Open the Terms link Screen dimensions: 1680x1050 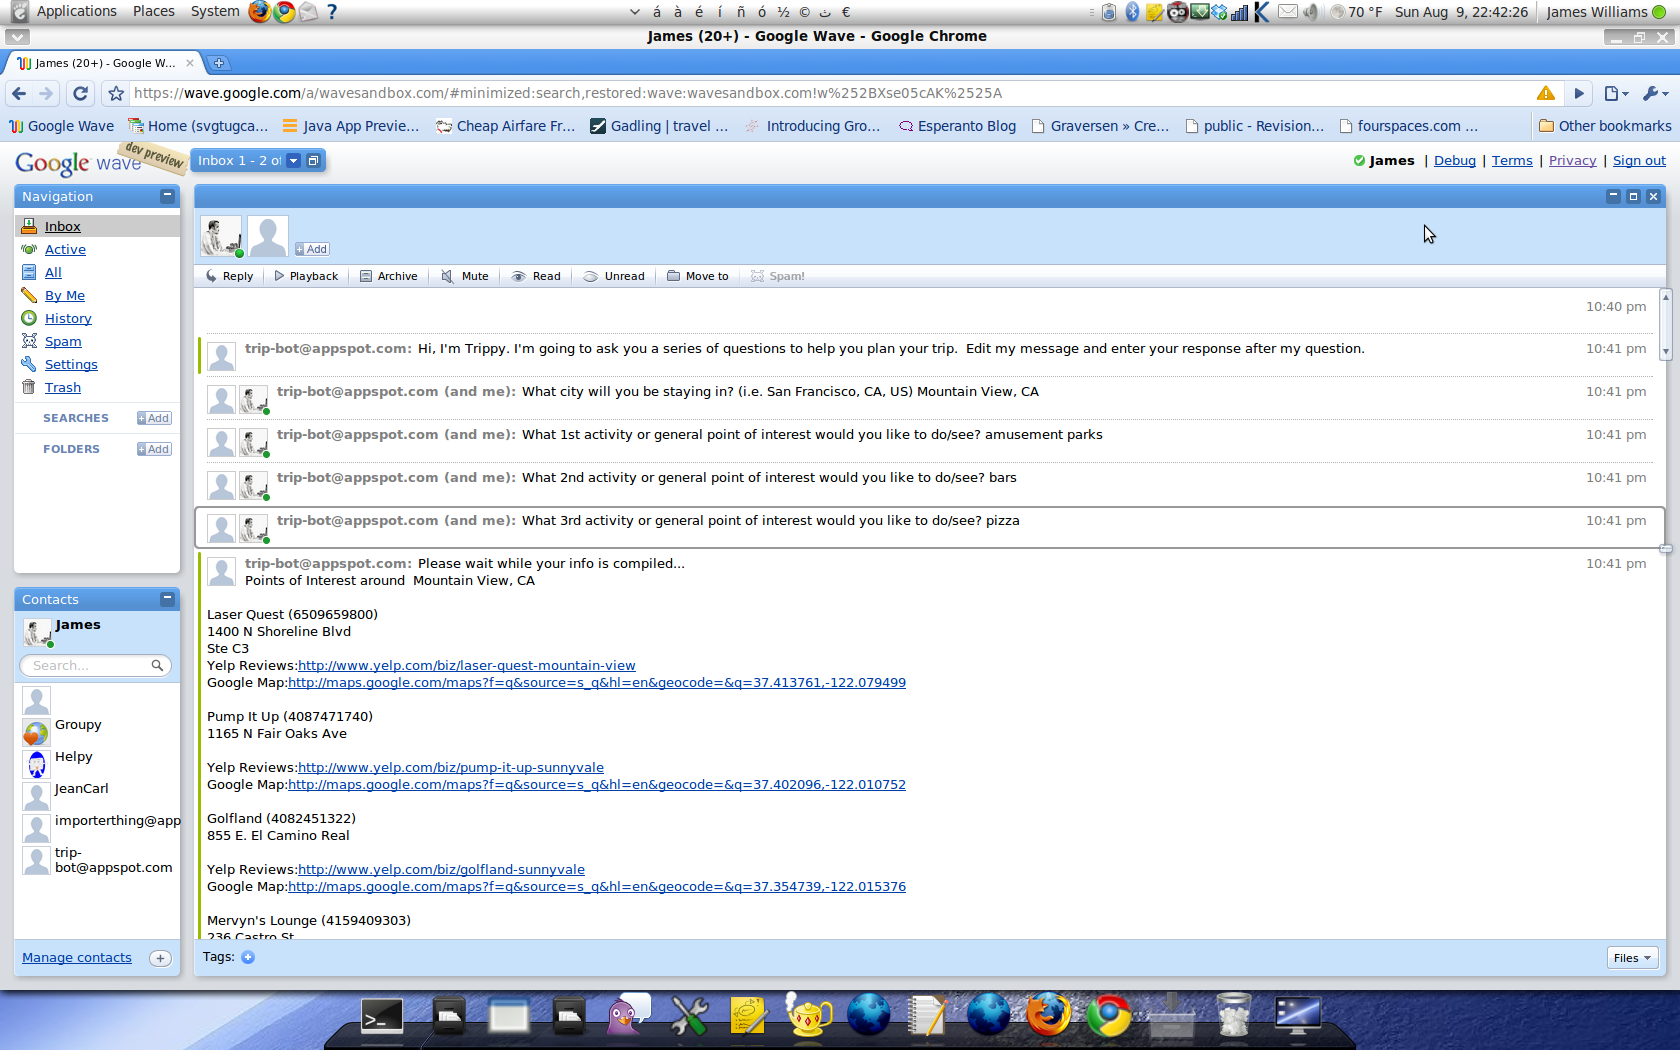pos(1512,161)
